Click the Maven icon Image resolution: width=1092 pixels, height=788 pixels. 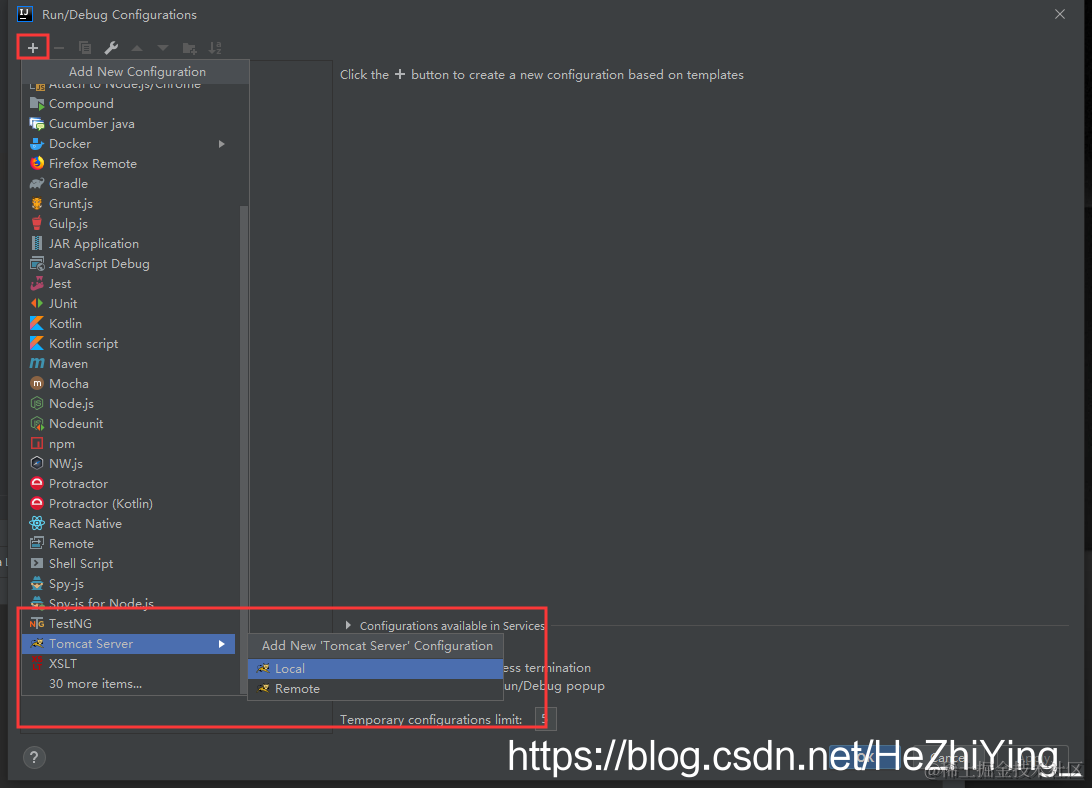tap(37, 364)
